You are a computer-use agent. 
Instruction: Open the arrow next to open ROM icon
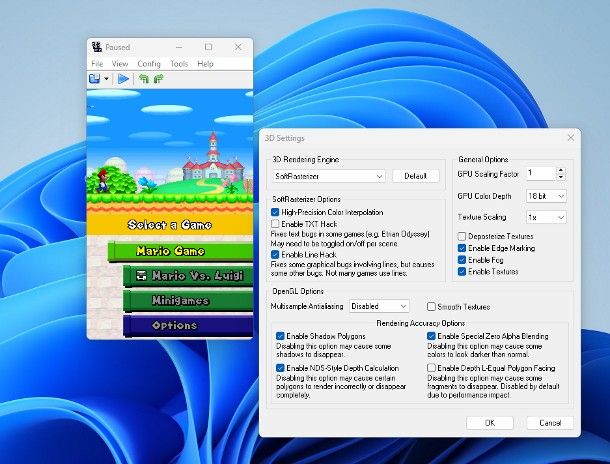click(x=106, y=78)
